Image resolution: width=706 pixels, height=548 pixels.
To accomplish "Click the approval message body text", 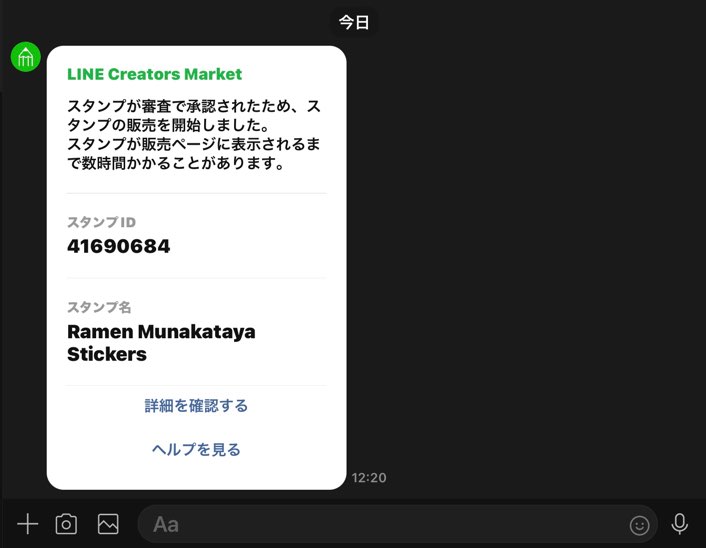I will point(194,134).
